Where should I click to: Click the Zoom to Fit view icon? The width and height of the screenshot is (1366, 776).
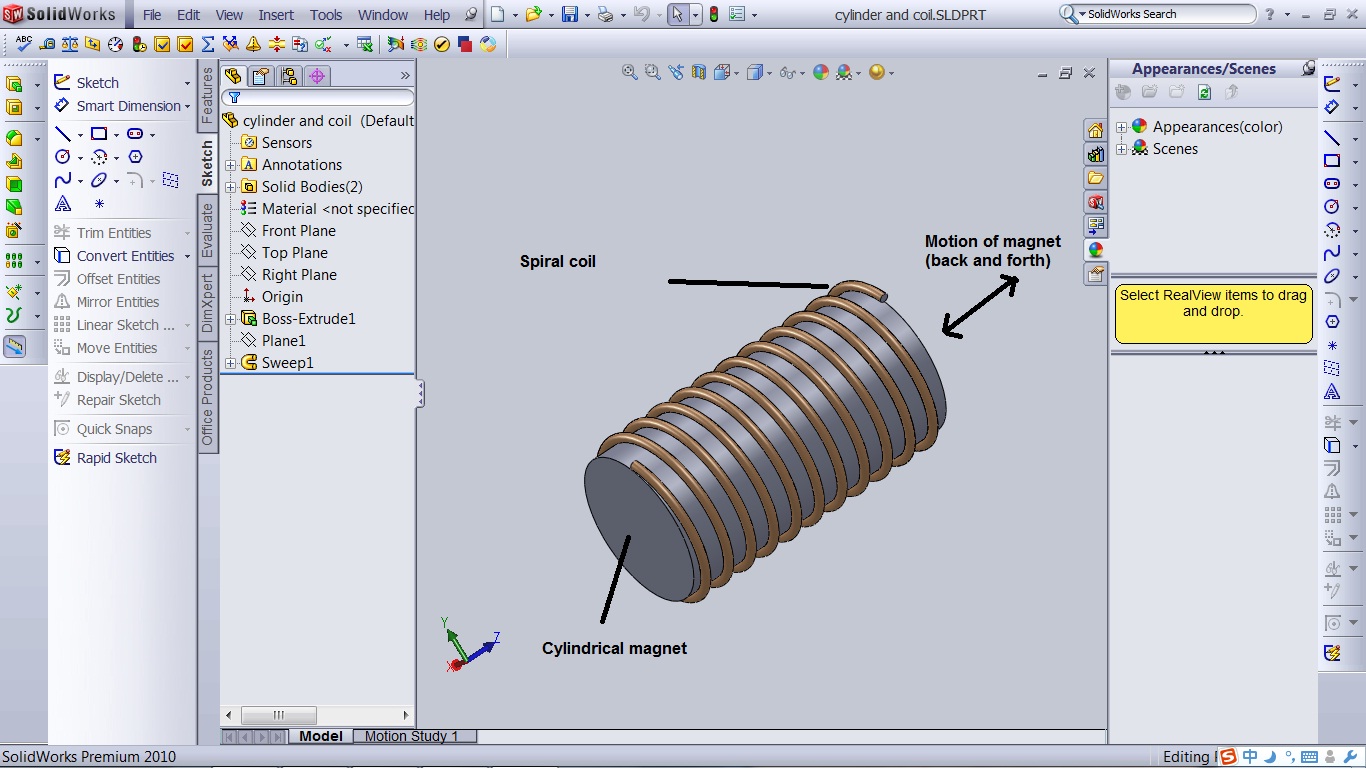(x=629, y=72)
